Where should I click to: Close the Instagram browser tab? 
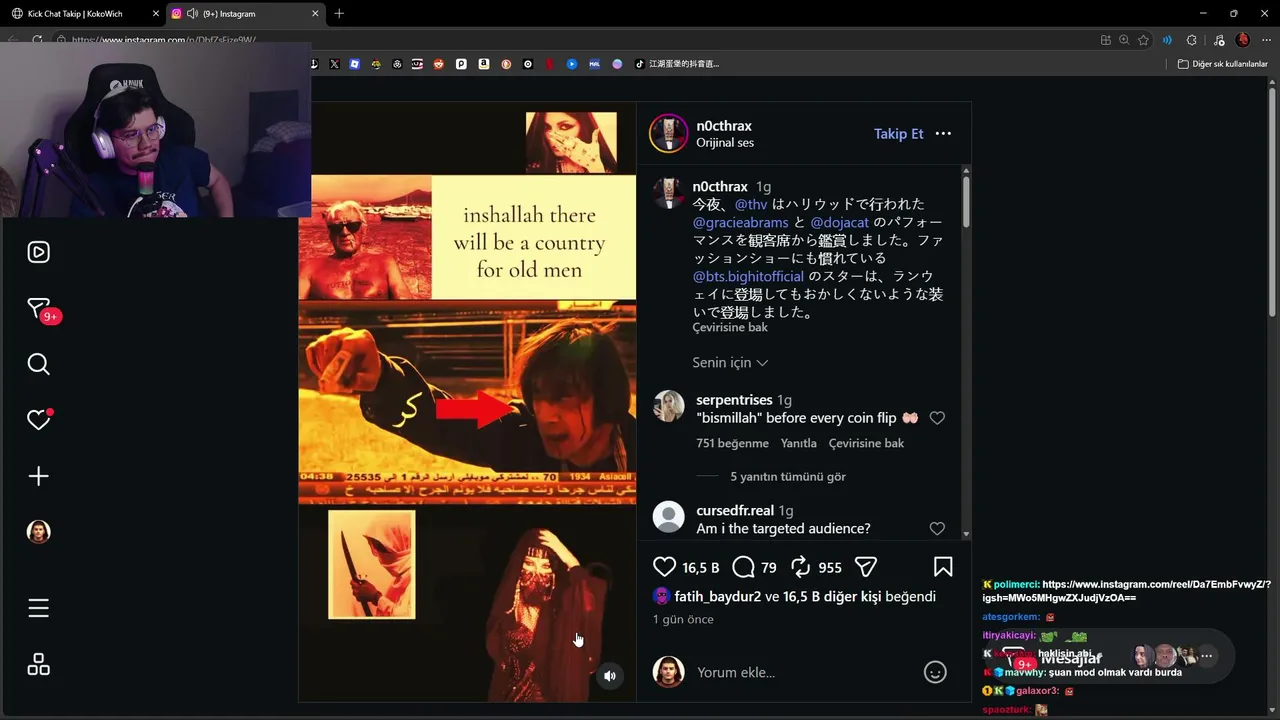[x=315, y=14]
